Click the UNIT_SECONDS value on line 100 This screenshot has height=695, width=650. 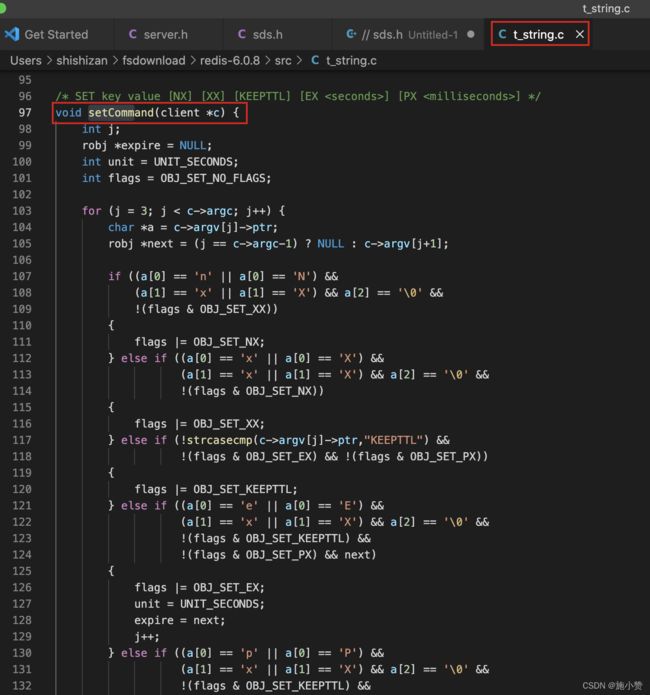pos(193,162)
